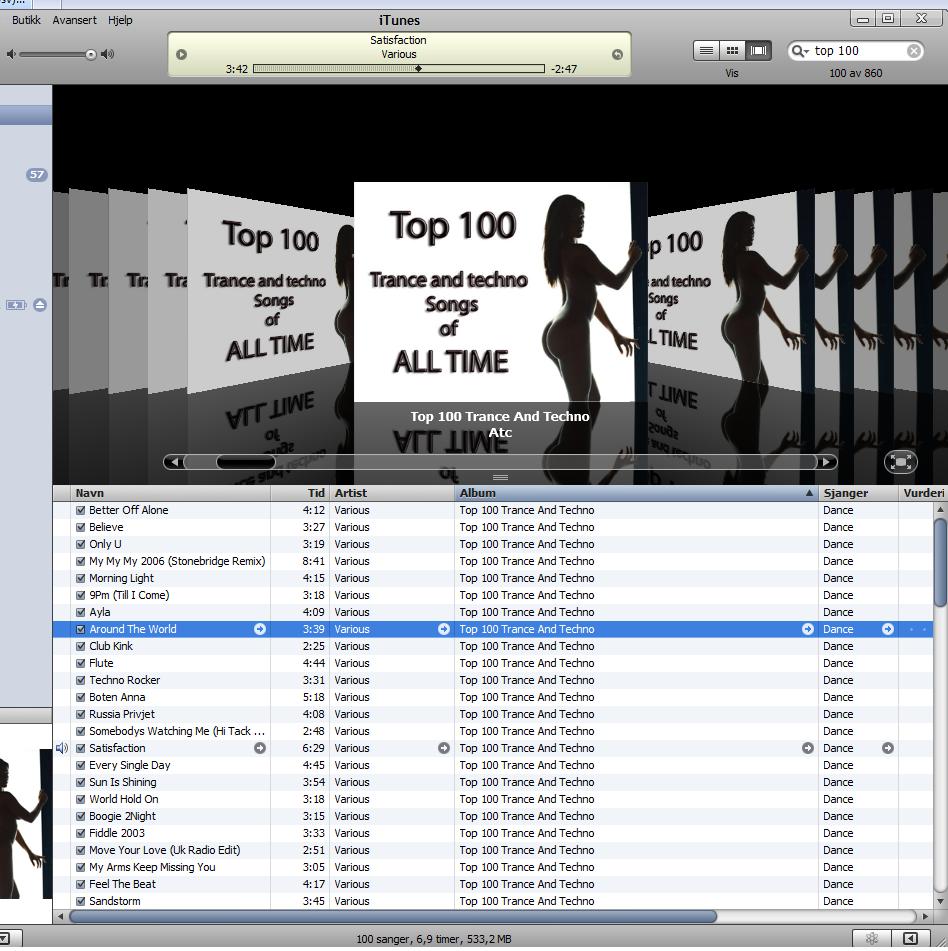Toggle the artwork viewer button at the bottom left
The height and width of the screenshot is (951, 948).
pyautogui.click(x=6, y=938)
